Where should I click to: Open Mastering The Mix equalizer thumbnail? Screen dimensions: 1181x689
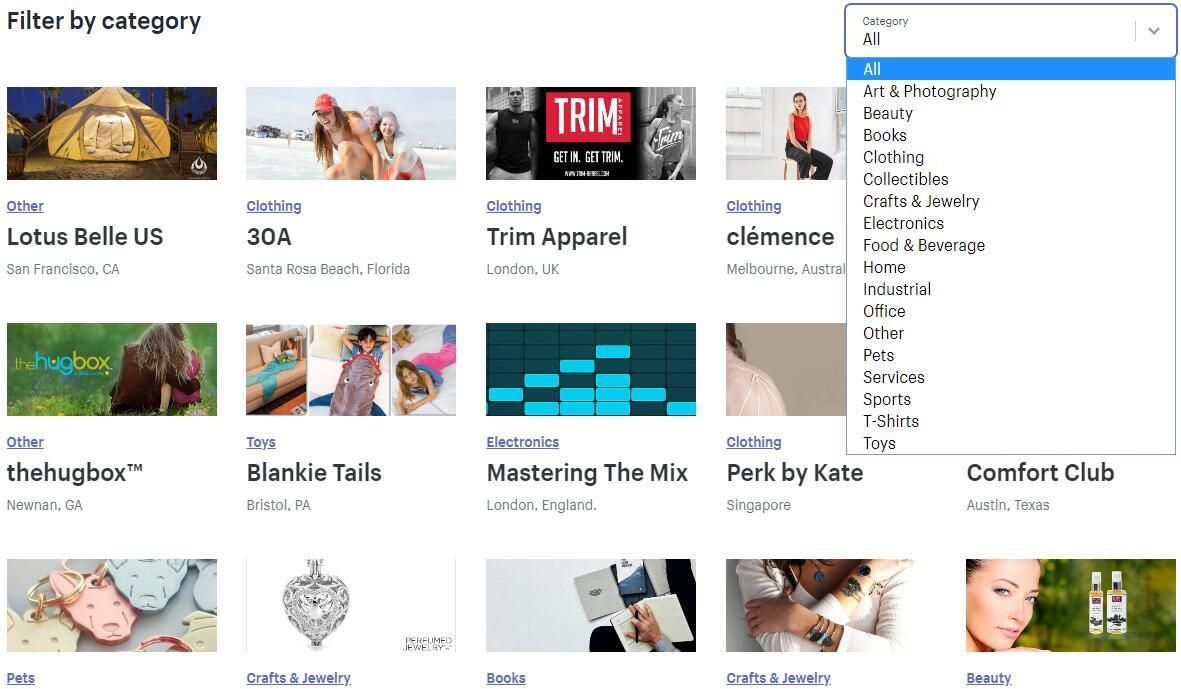[x=590, y=369]
